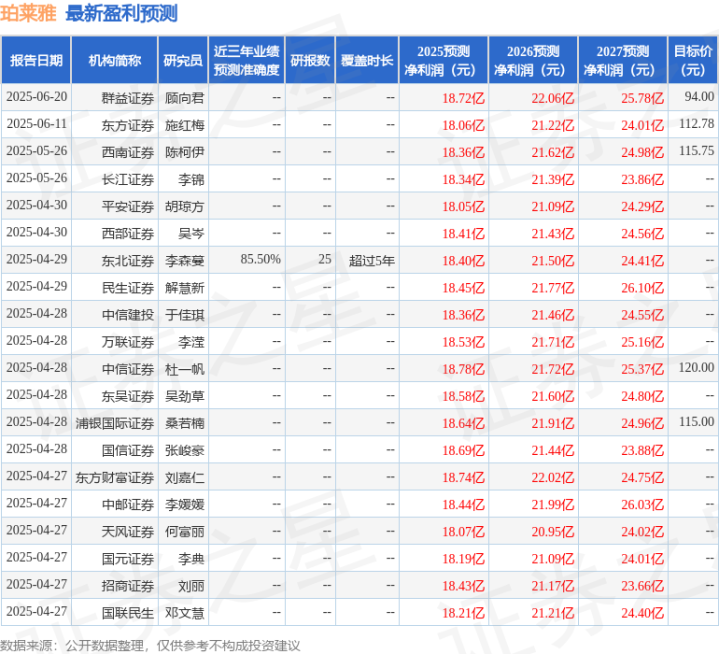Click target price 115.75
The width and height of the screenshot is (719, 654).
click(x=697, y=150)
